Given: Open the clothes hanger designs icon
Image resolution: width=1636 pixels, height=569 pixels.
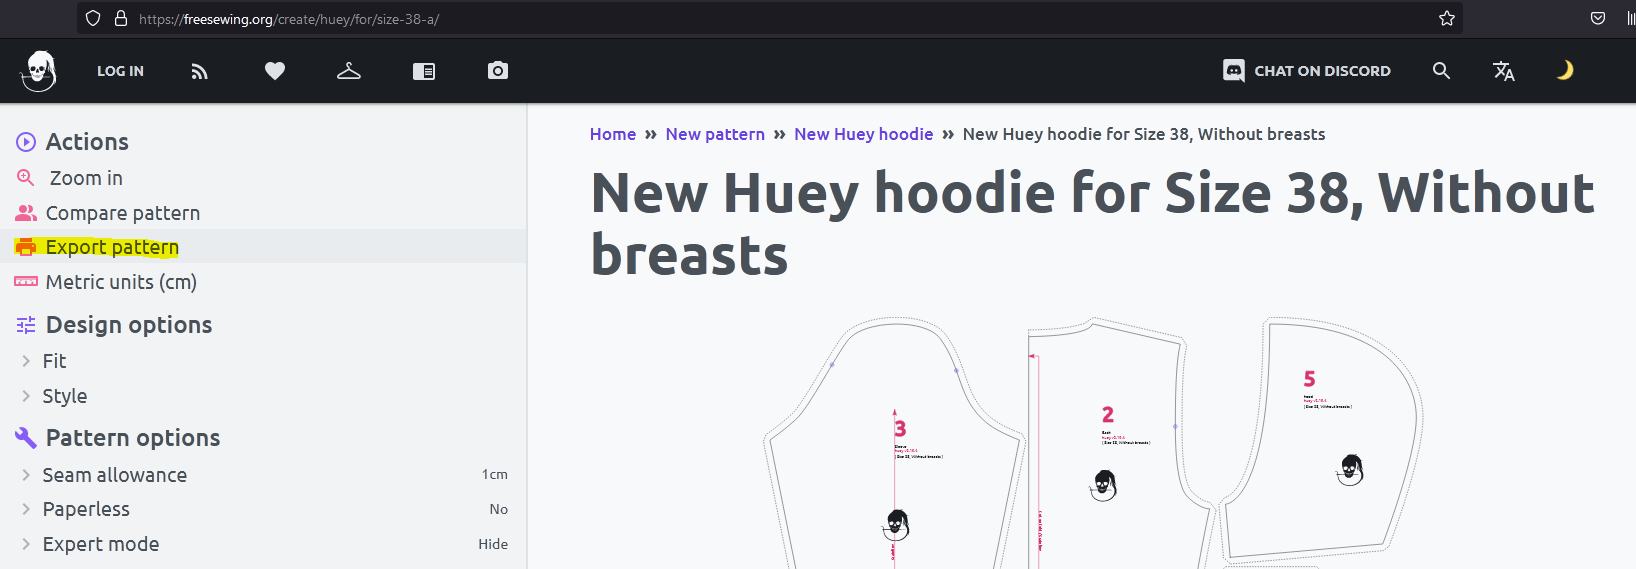Looking at the screenshot, I should tap(349, 71).
